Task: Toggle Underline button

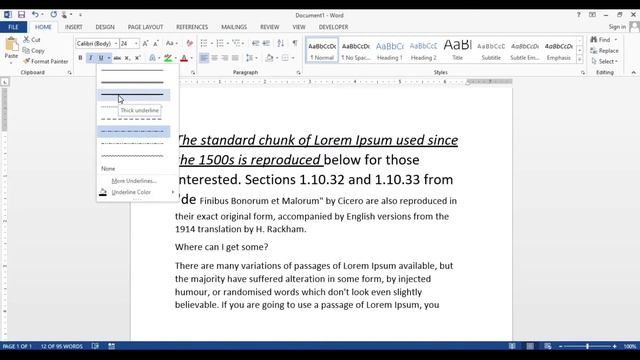Action: click(x=101, y=58)
